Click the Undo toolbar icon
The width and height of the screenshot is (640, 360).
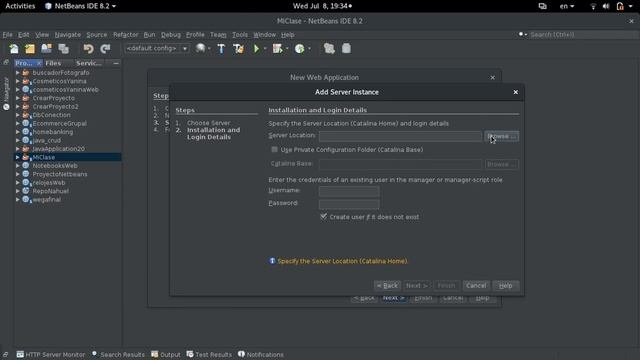pyautogui.click(x=88, y=49)
